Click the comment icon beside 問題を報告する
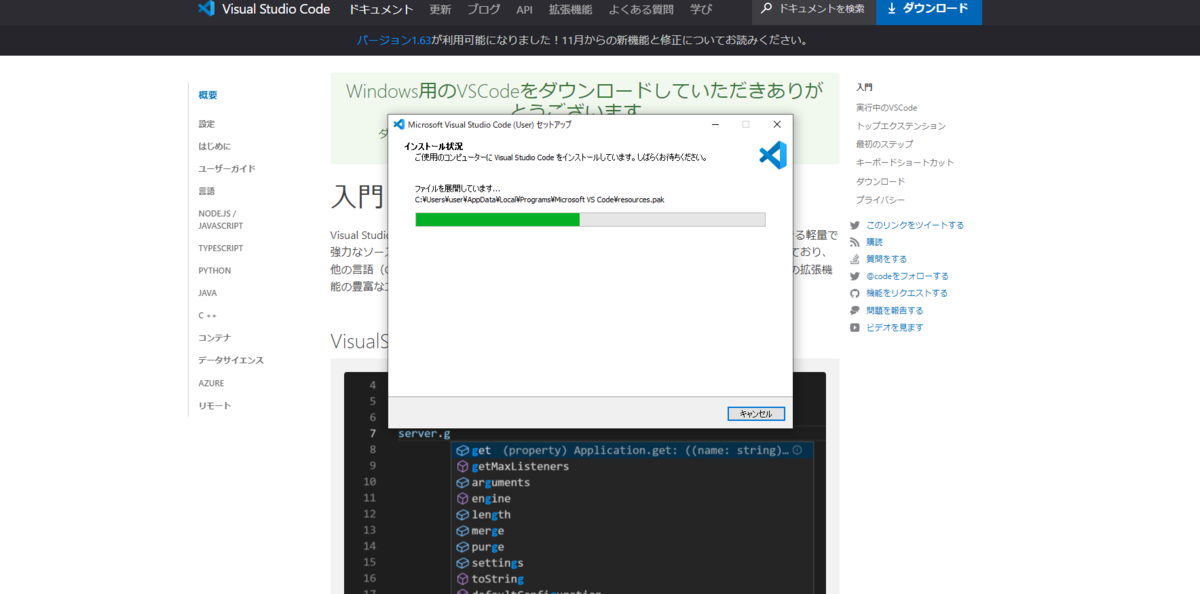Viewport: 1200px width, 594px height. tap(855, 310)
